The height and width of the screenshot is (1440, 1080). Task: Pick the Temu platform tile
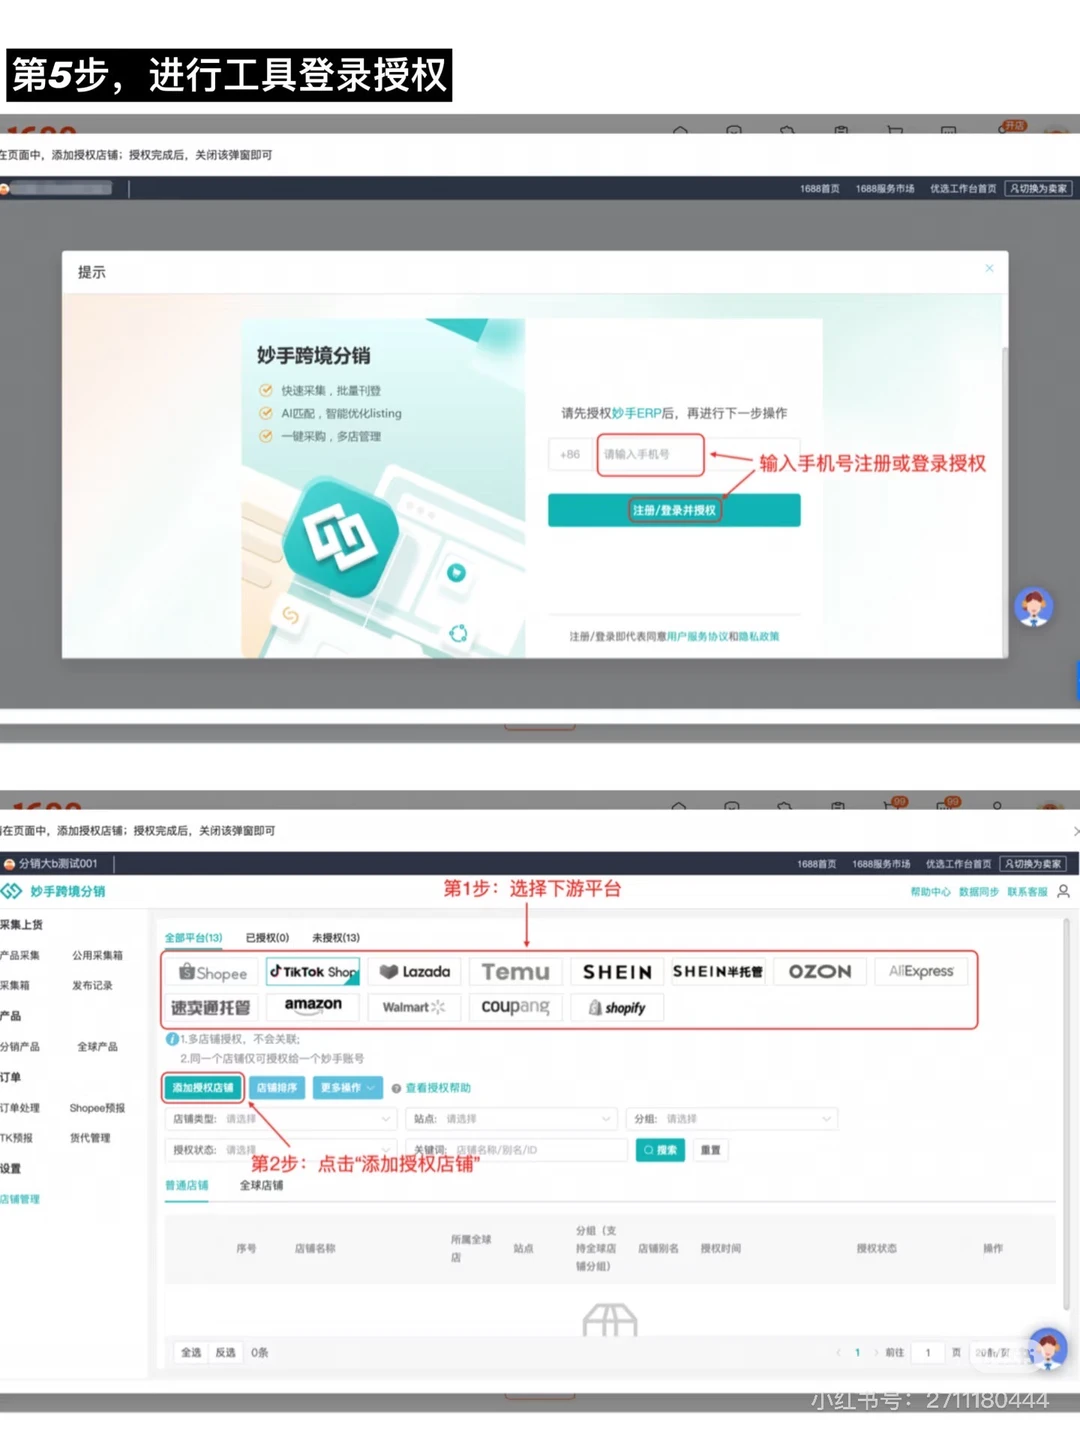[515, 972]
